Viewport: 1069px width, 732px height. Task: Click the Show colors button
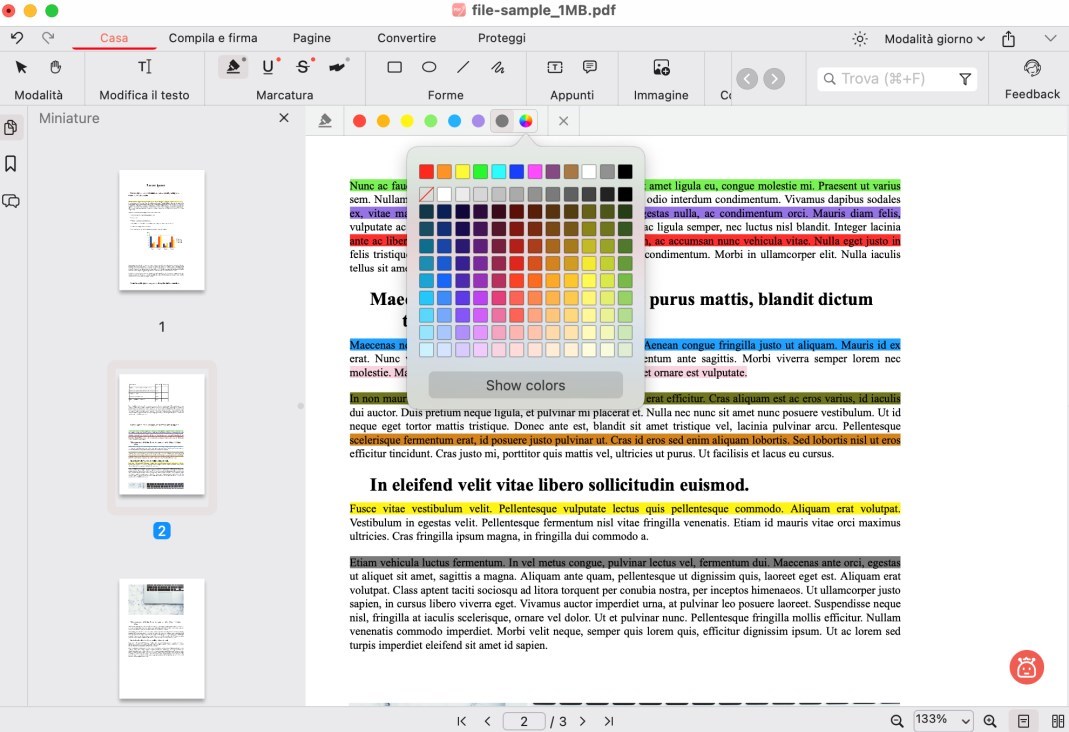525,385
